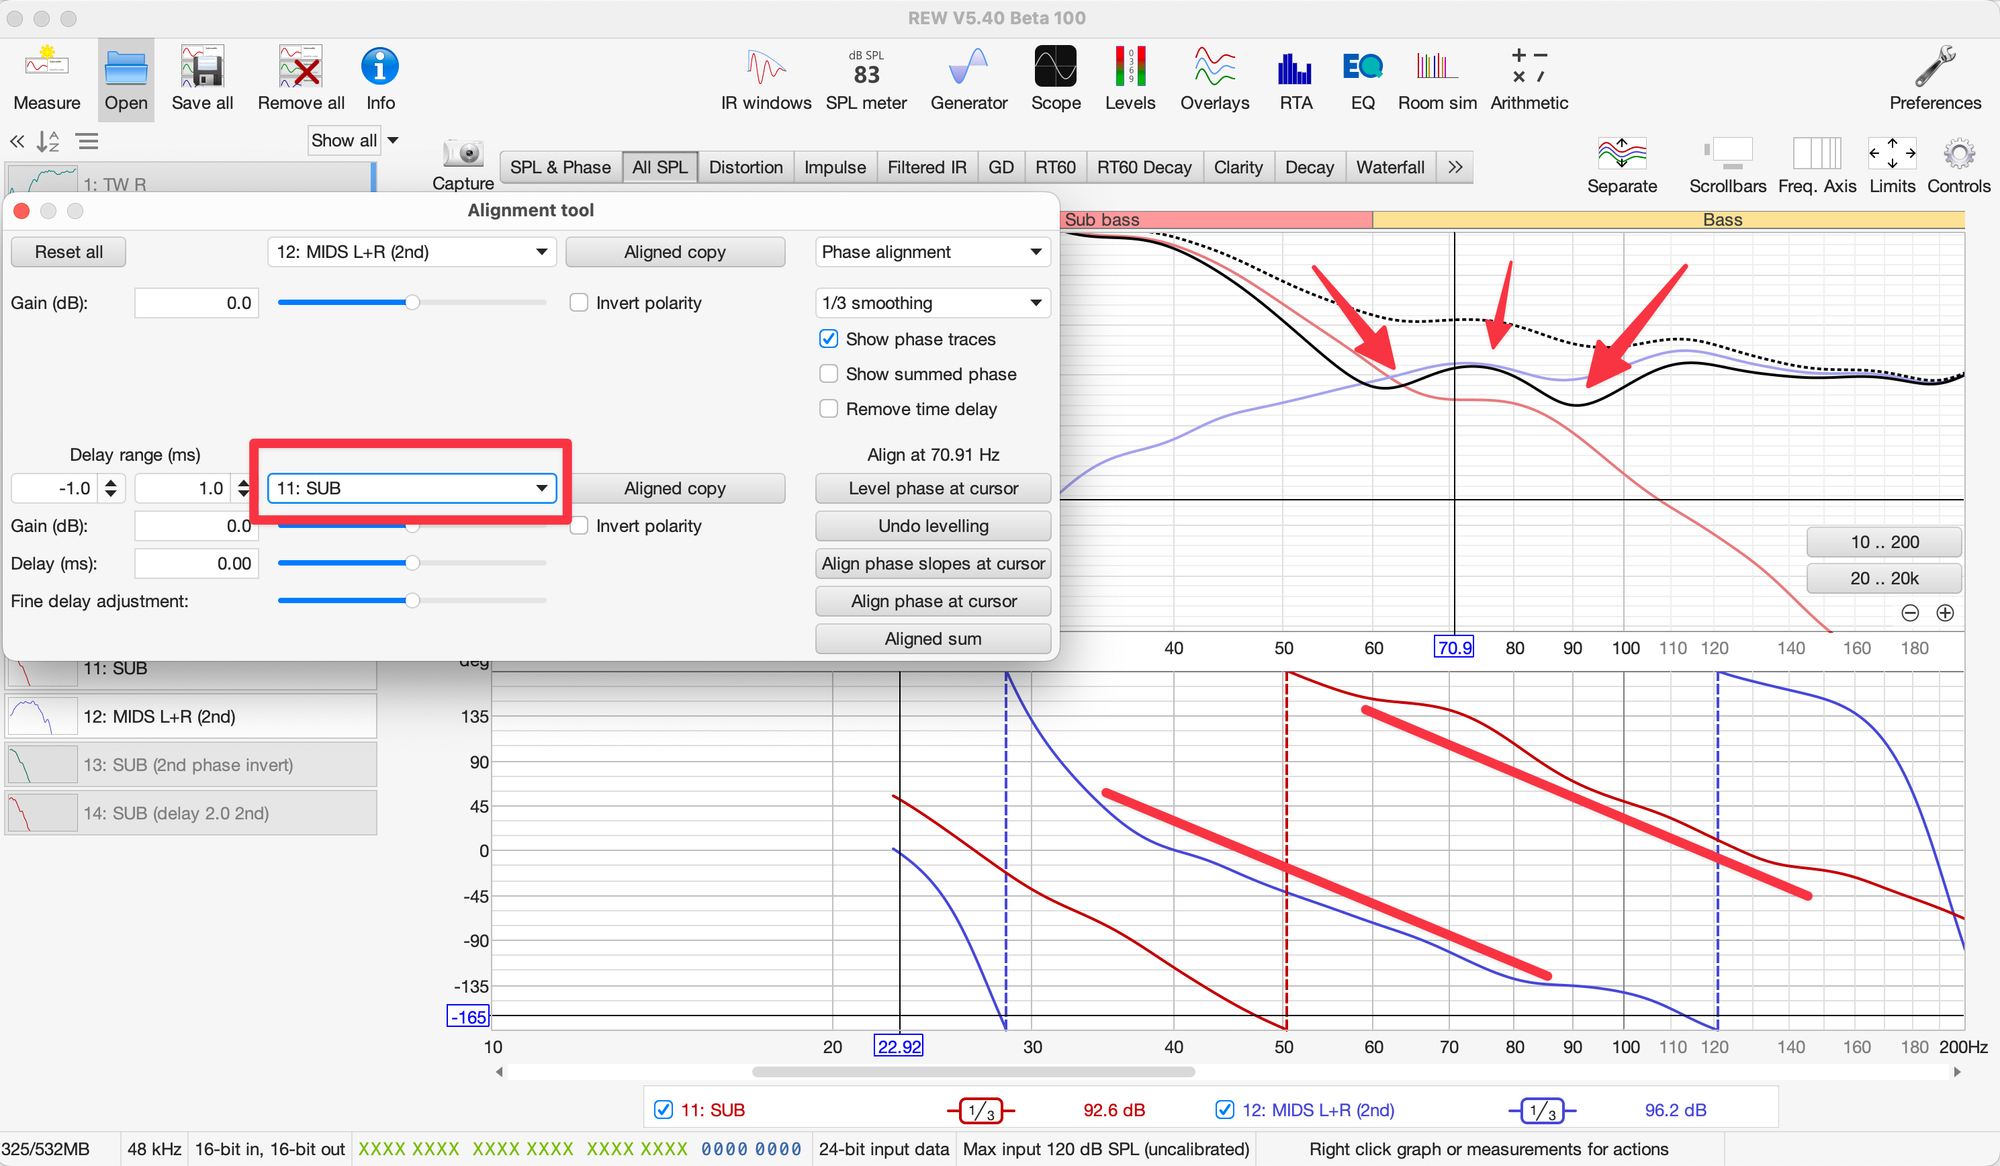
Task: Enable Show summed phase checkbox
Action: (829, 374)
